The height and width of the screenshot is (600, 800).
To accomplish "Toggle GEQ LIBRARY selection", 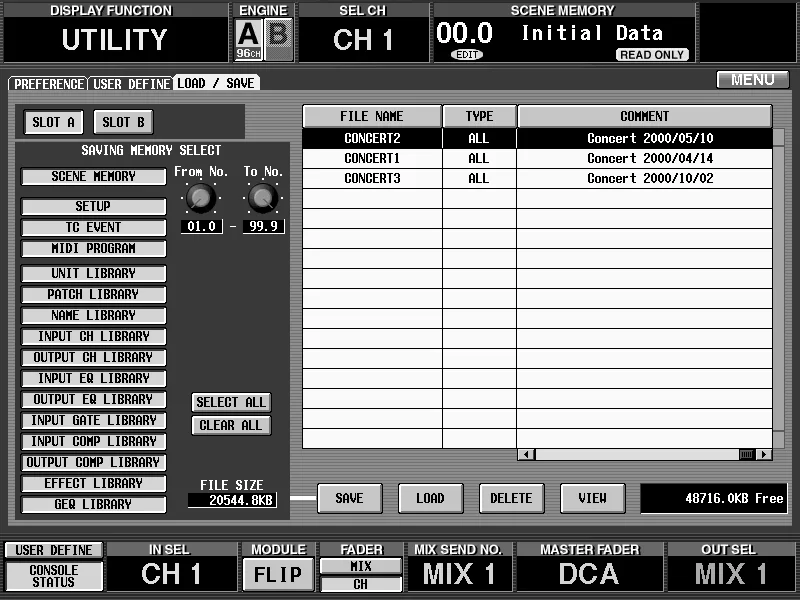I will 93,504.
